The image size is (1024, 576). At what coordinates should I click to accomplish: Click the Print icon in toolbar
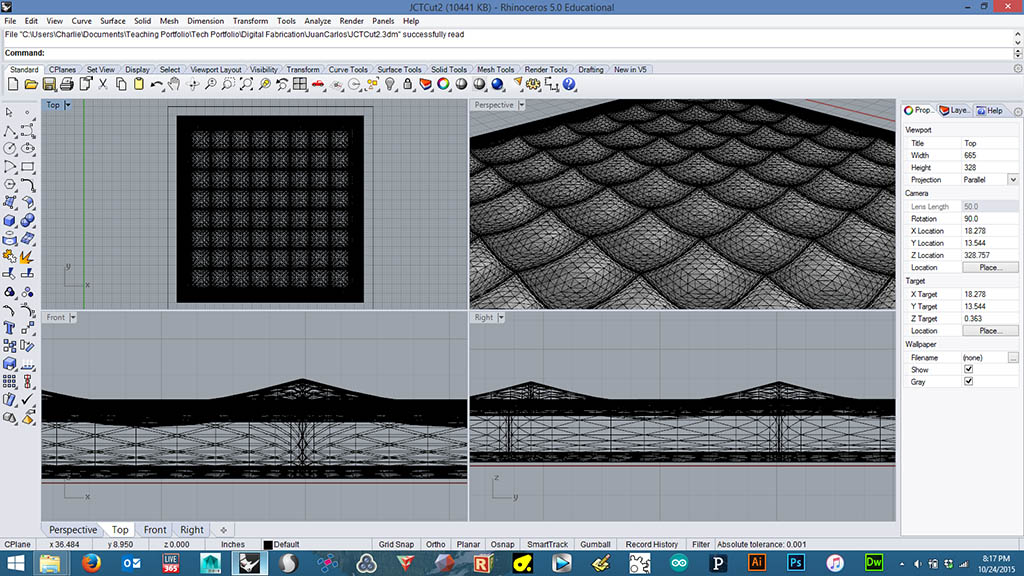click(x=66, y=84)
